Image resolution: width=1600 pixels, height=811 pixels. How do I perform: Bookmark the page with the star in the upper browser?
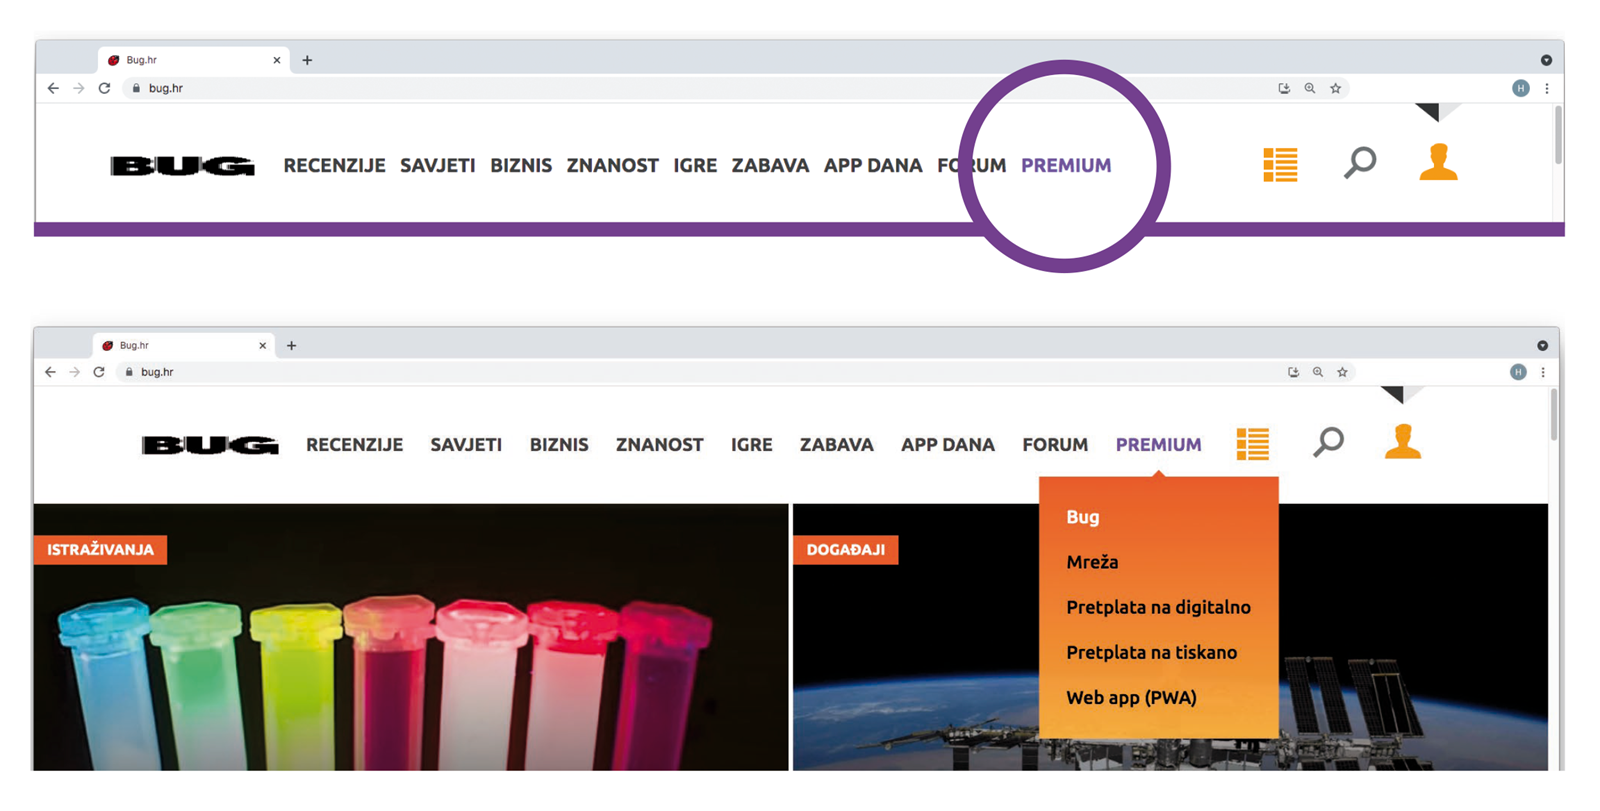[x=1336, y=88]
